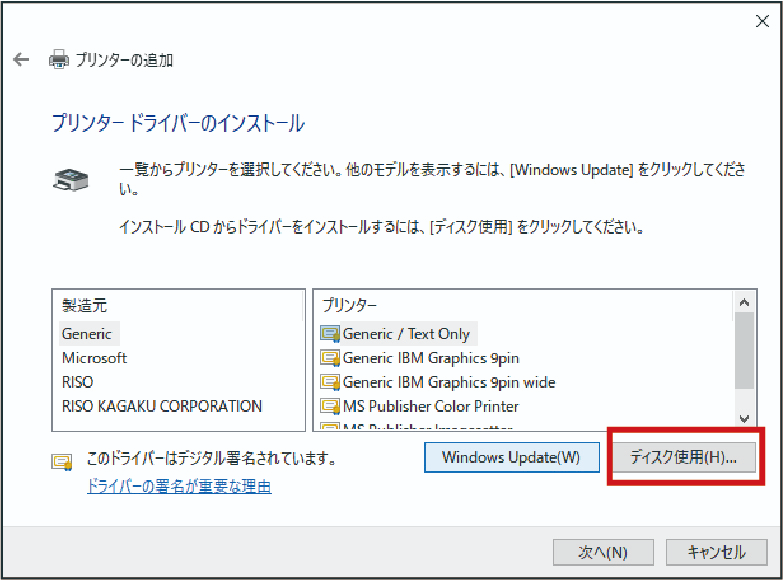783x580 pixels.
Task: Click the digital signature certificate icon
Action: click(x=62, y=462)
